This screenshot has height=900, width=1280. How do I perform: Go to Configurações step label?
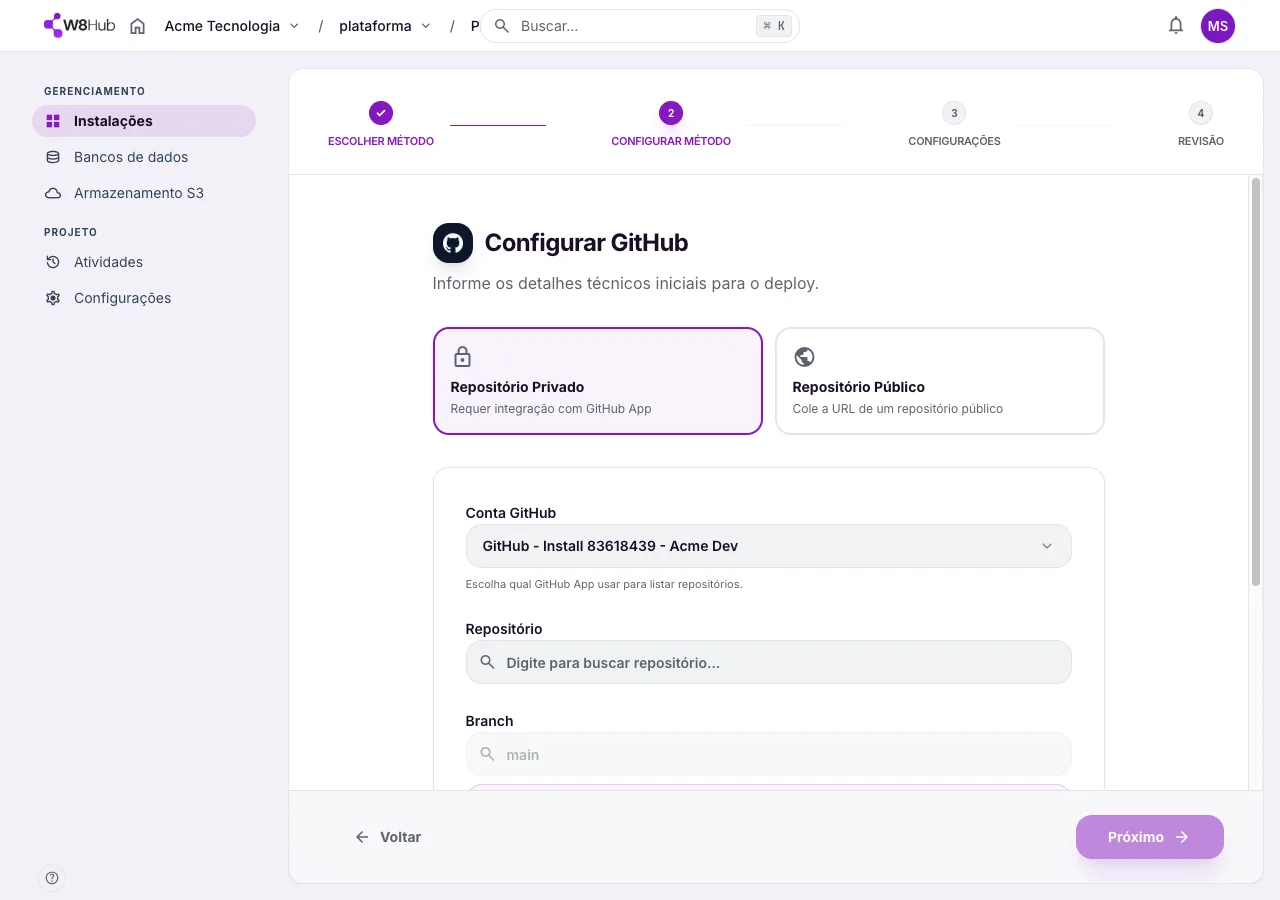pyautogui.click(x=954, y=141)
